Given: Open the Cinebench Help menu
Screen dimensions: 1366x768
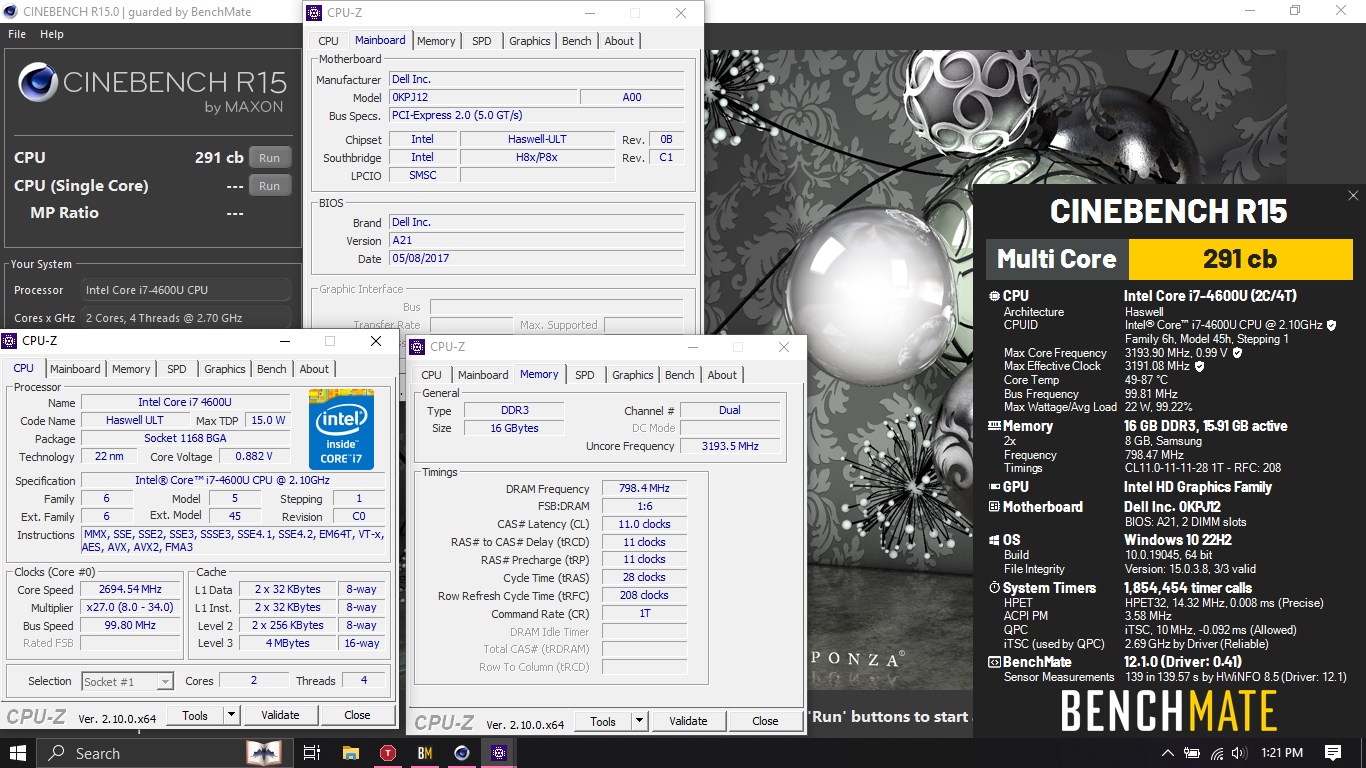Looking at the screenshot, I should pyautogui.click(x=52, y=34).
